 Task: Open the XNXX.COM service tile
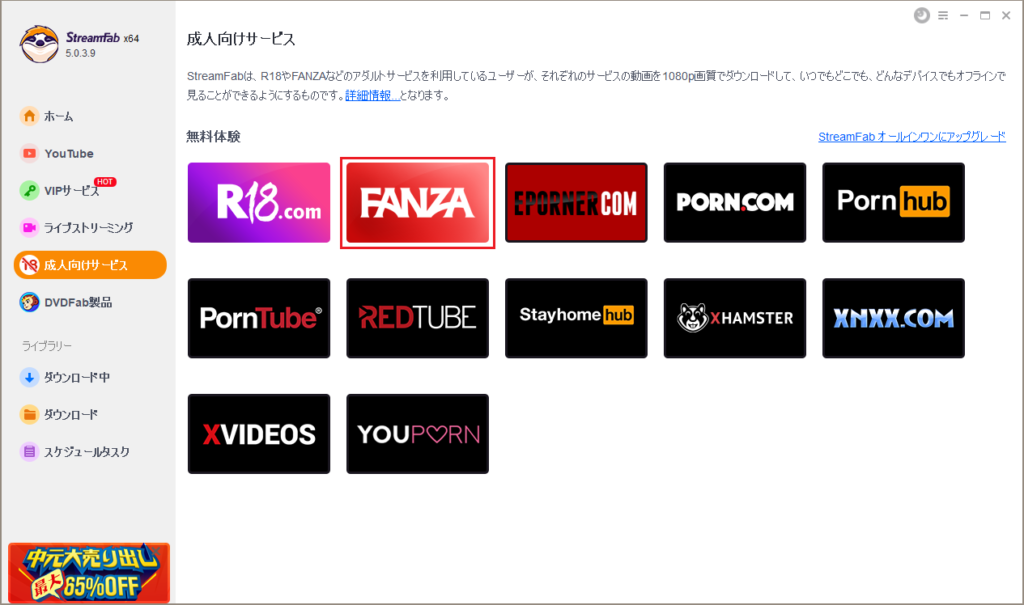tap(894, 318)
